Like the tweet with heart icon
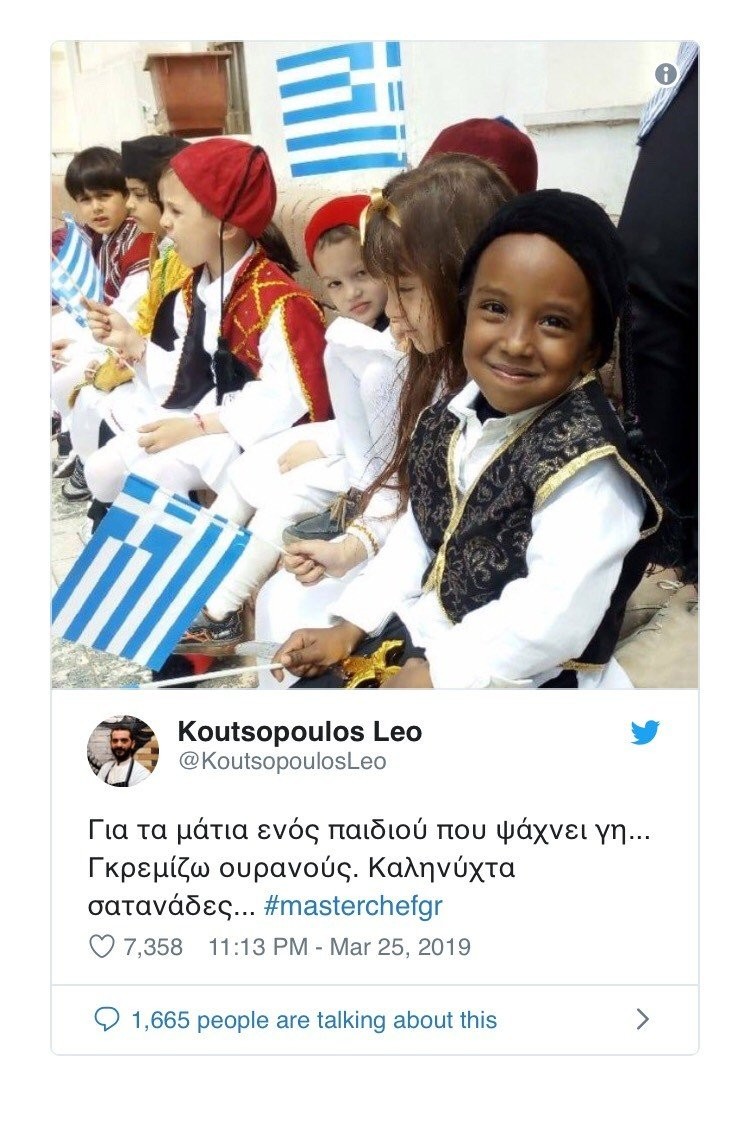Viewport: 750px width, 1131px height. coord(102,946)
